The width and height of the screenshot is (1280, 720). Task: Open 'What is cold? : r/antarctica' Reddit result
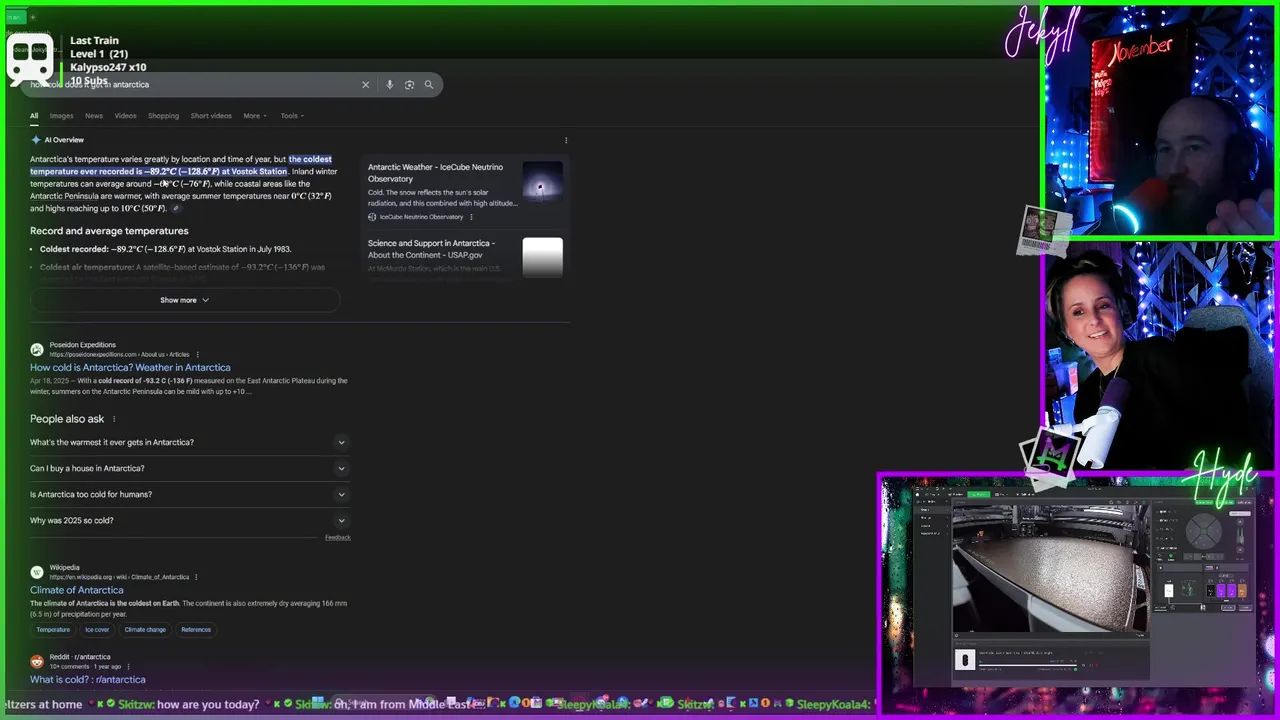click(x=88, y=679)
